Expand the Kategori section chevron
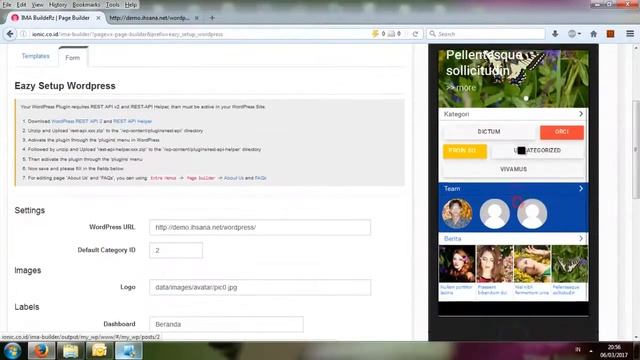The width and height of the screenshot is (640, 360). pyautogui.click(x=581, y=114)
